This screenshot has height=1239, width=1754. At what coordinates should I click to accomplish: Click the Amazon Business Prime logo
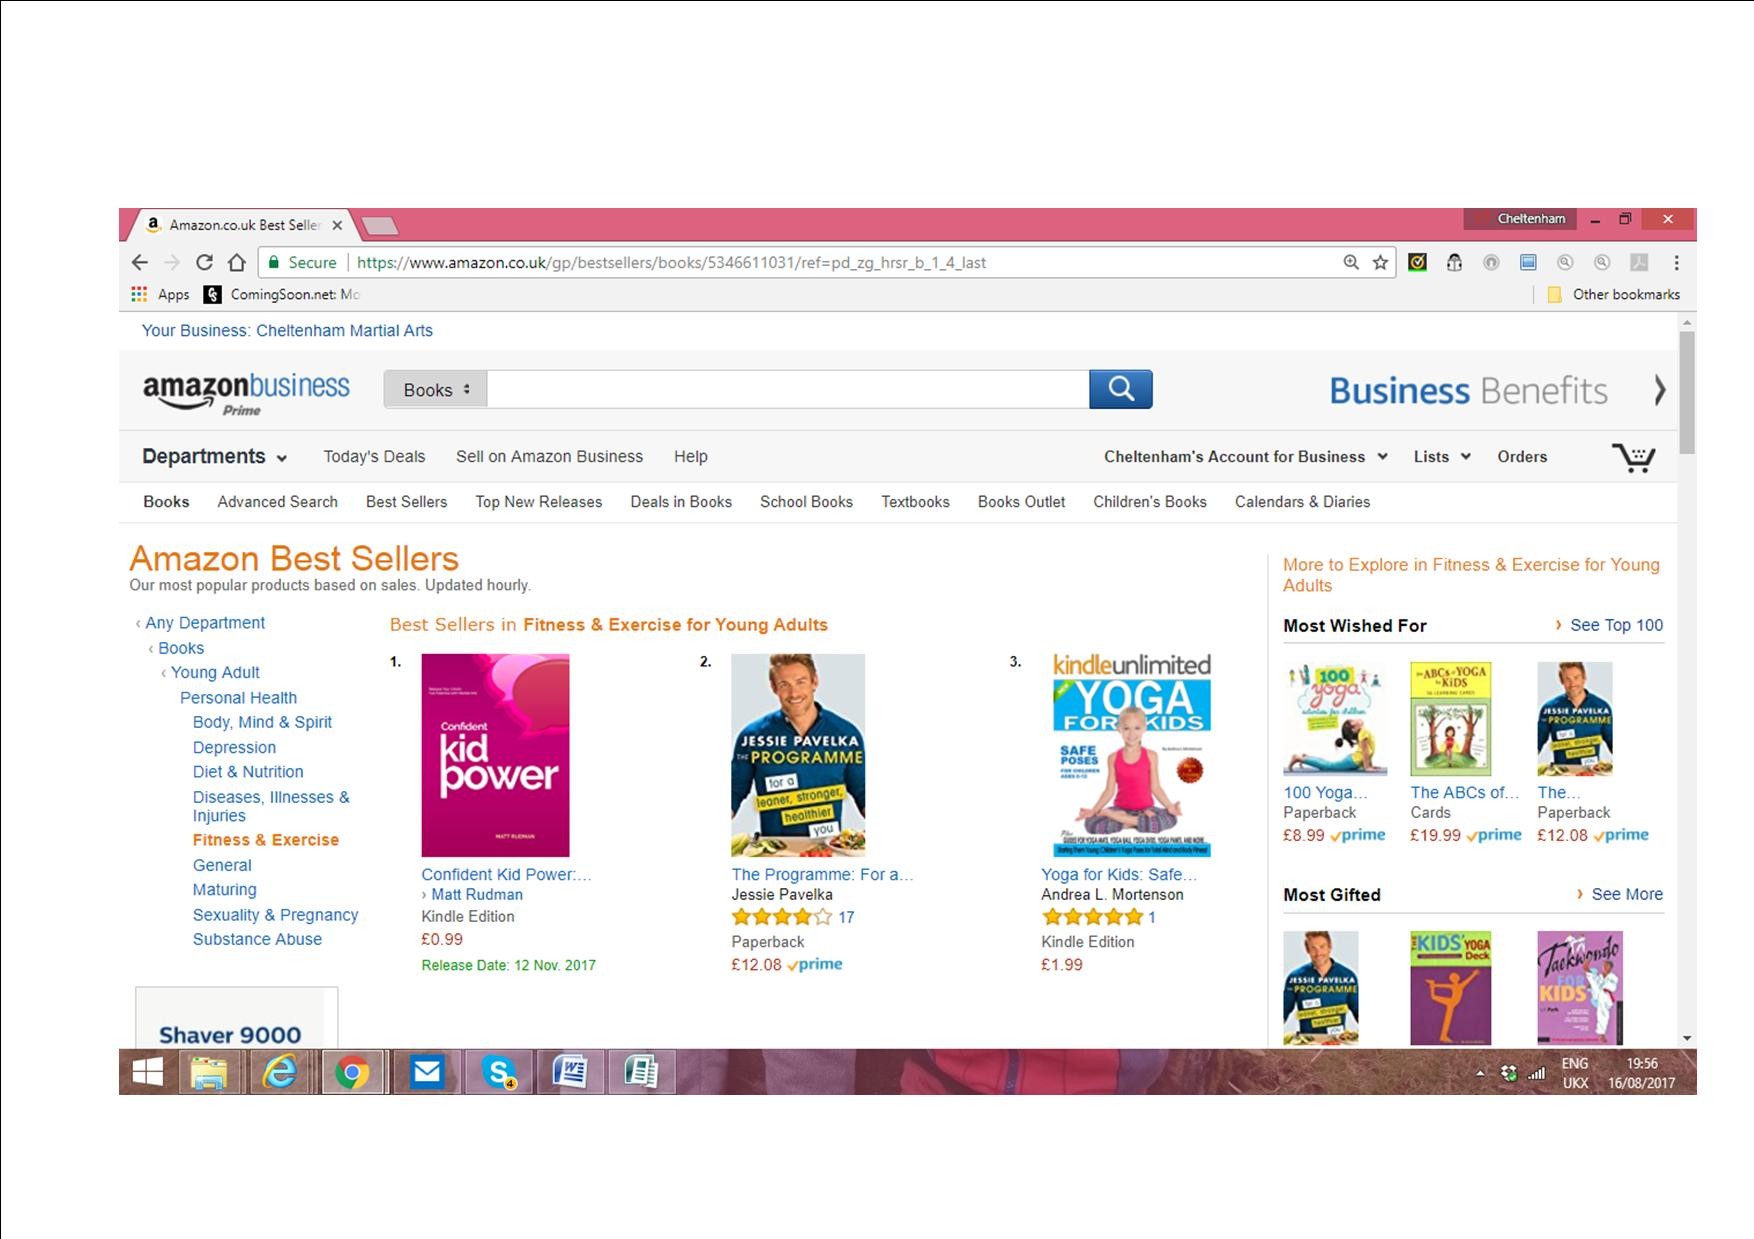(x=246, y=393)
